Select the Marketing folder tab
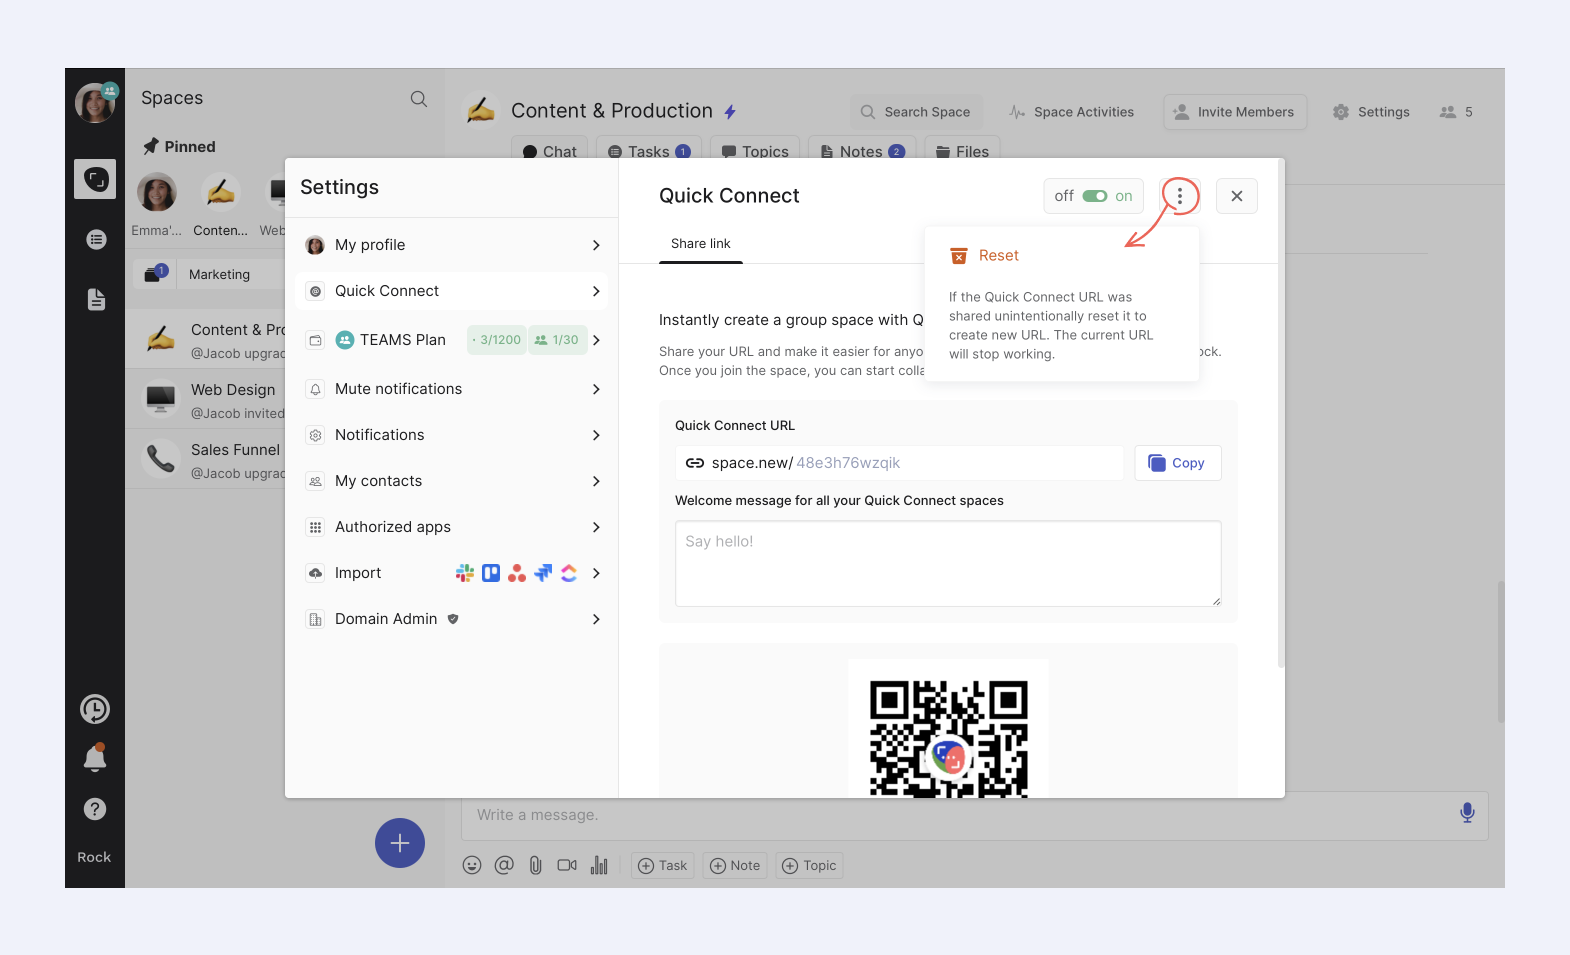Image resolution: width=1570 pixels, height=955 pixels. point(219,274)
